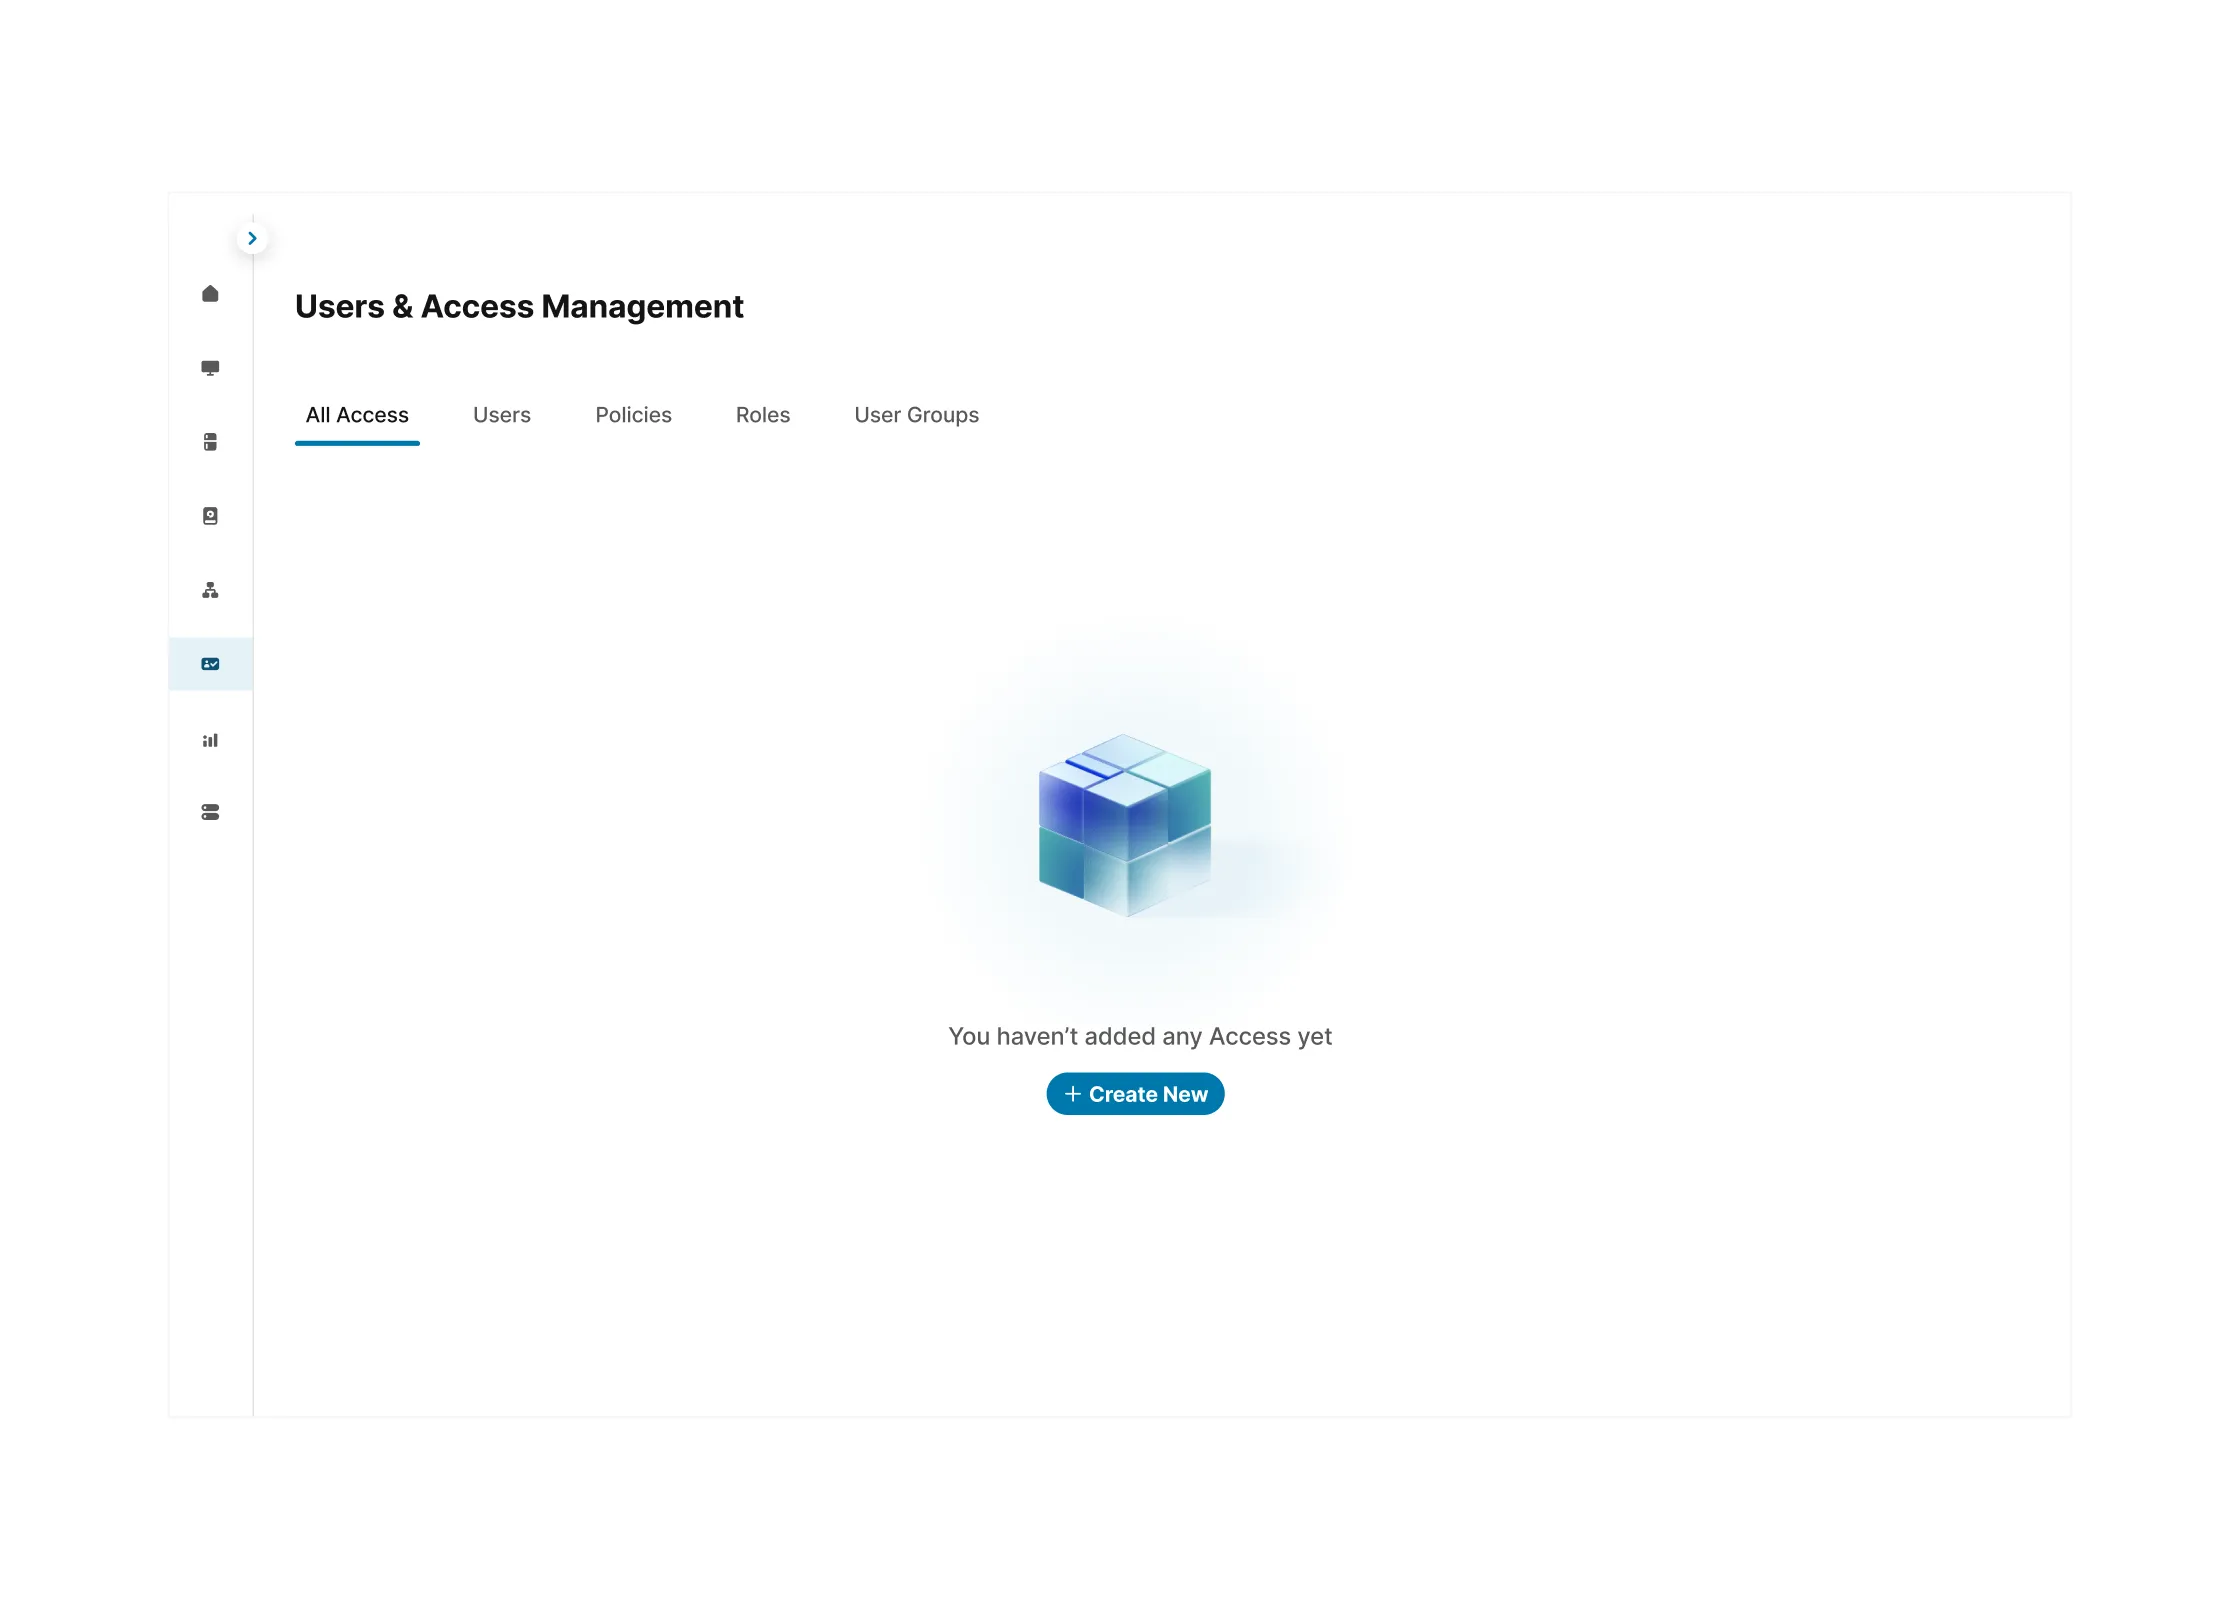This screenshot has width=2240, height=1610.
Task: Open the analytics bar-chart icon in sidebar
Action: (210, 739)
